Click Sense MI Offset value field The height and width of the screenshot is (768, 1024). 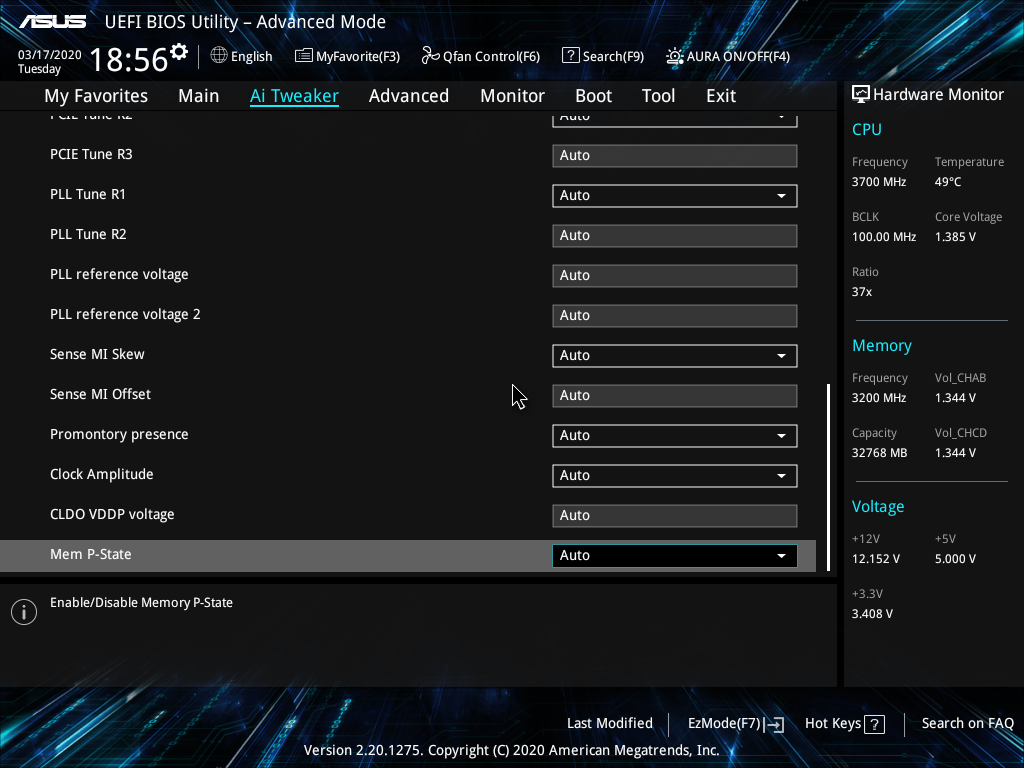675,396
